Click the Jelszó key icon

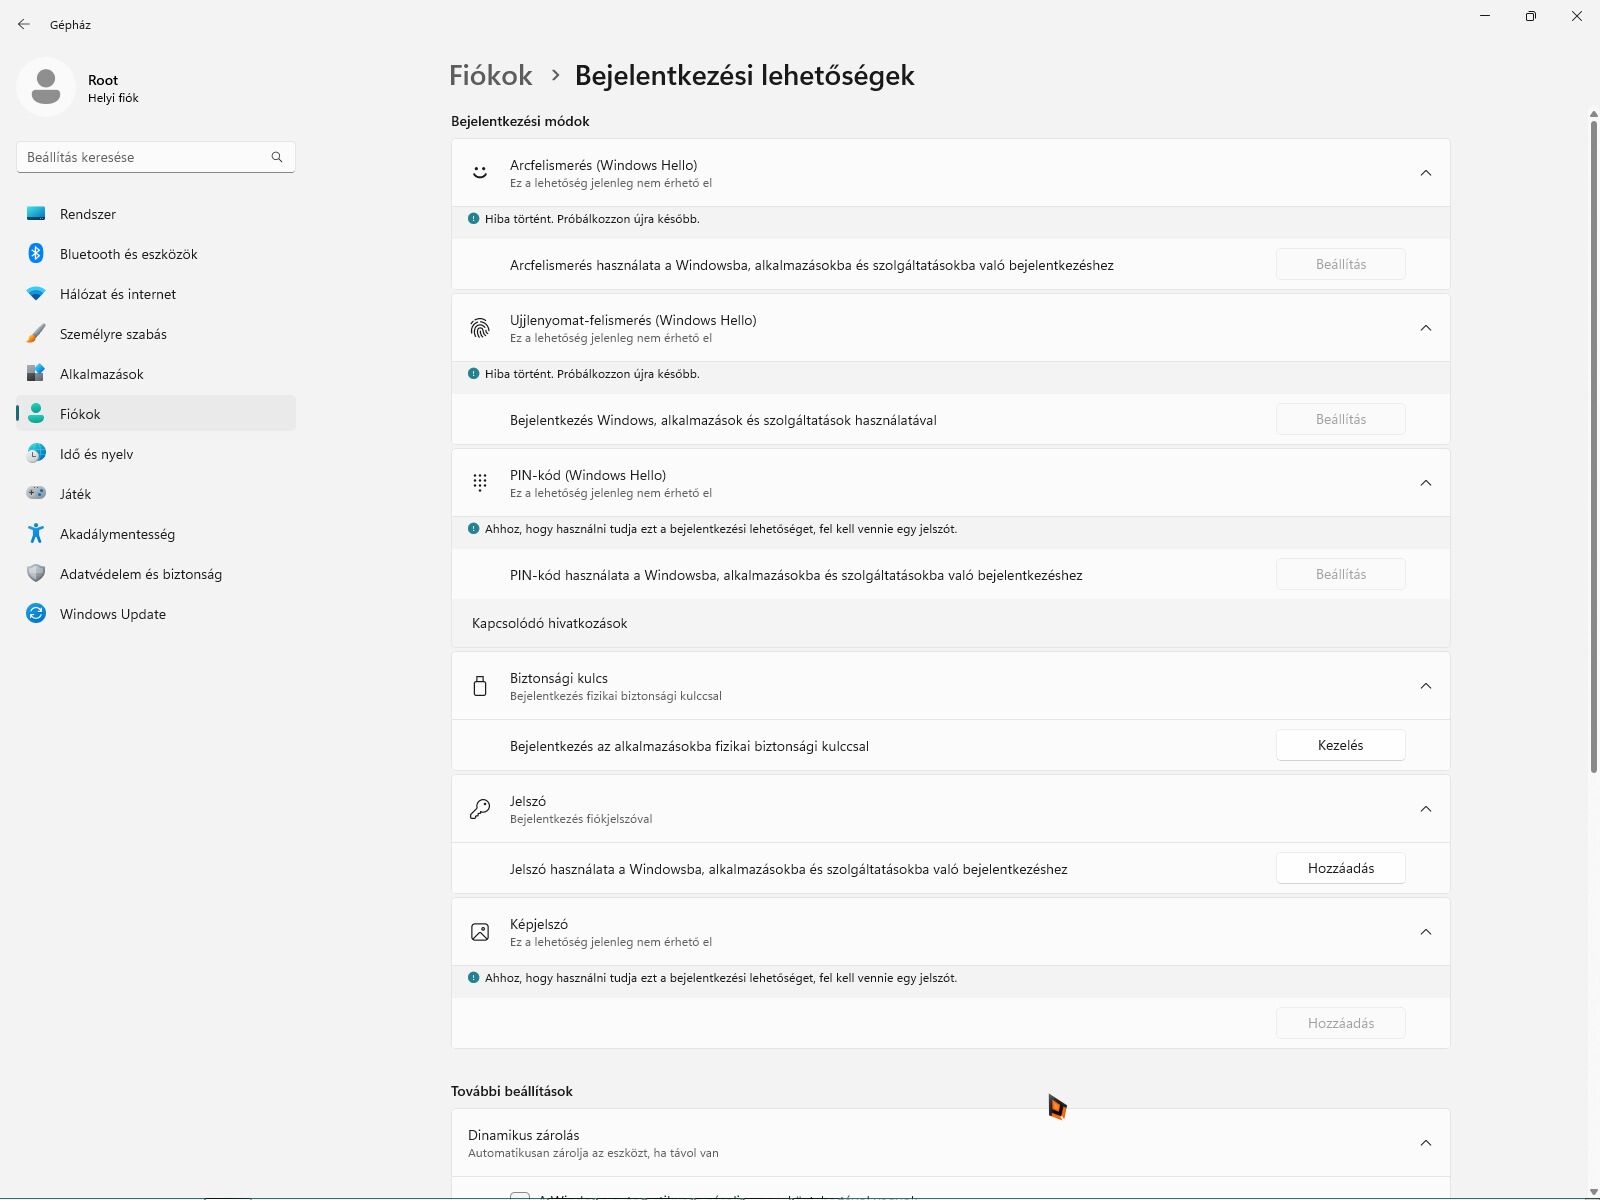point(480,809)
